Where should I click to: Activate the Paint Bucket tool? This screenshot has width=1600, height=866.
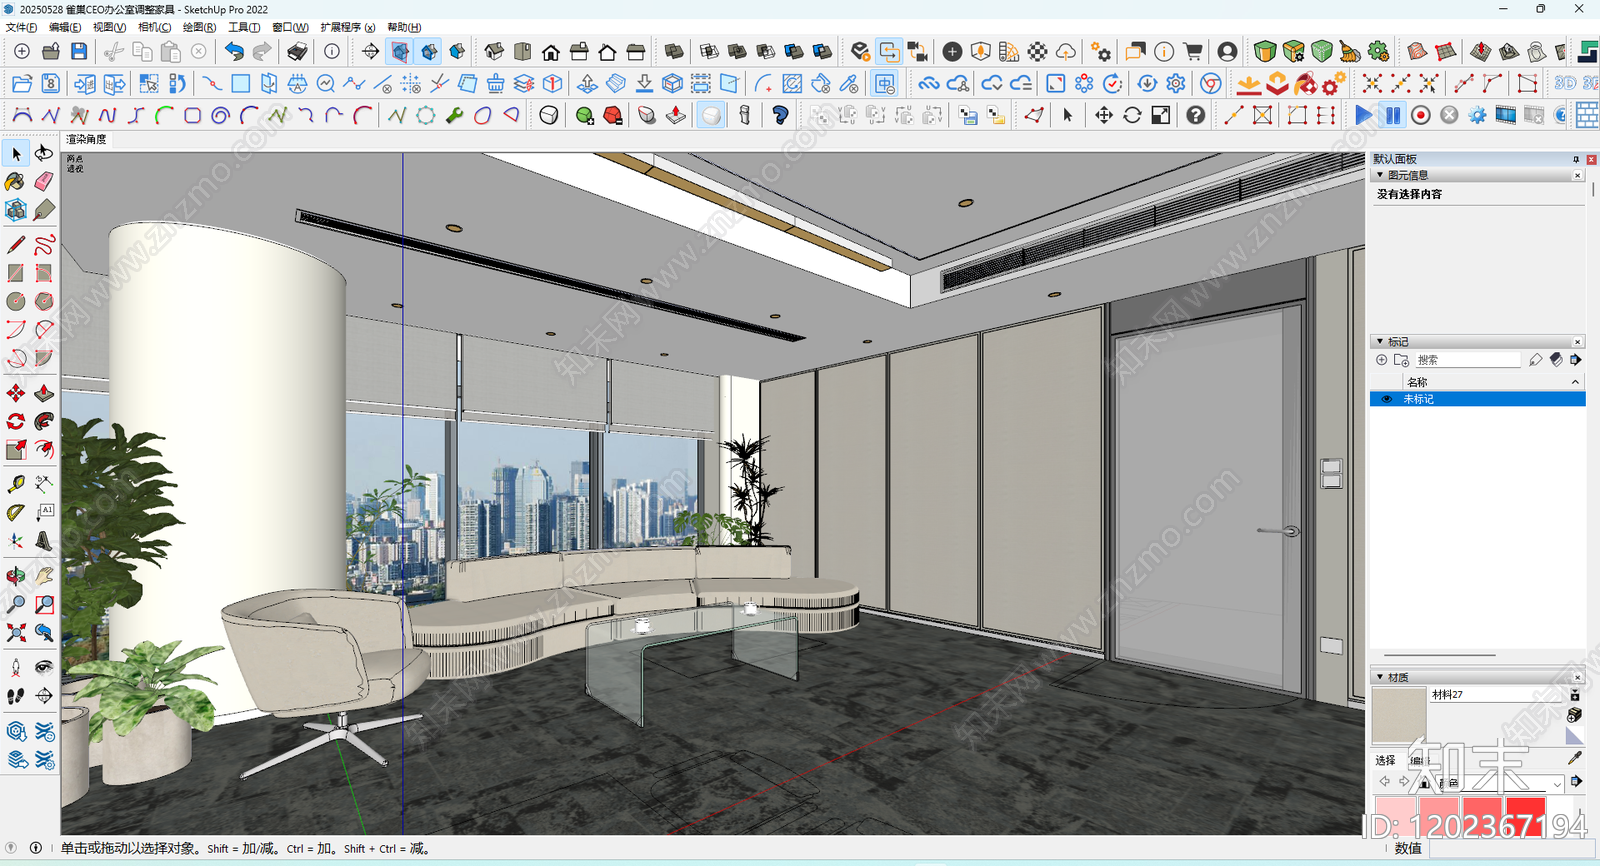(x=16, y=181)
